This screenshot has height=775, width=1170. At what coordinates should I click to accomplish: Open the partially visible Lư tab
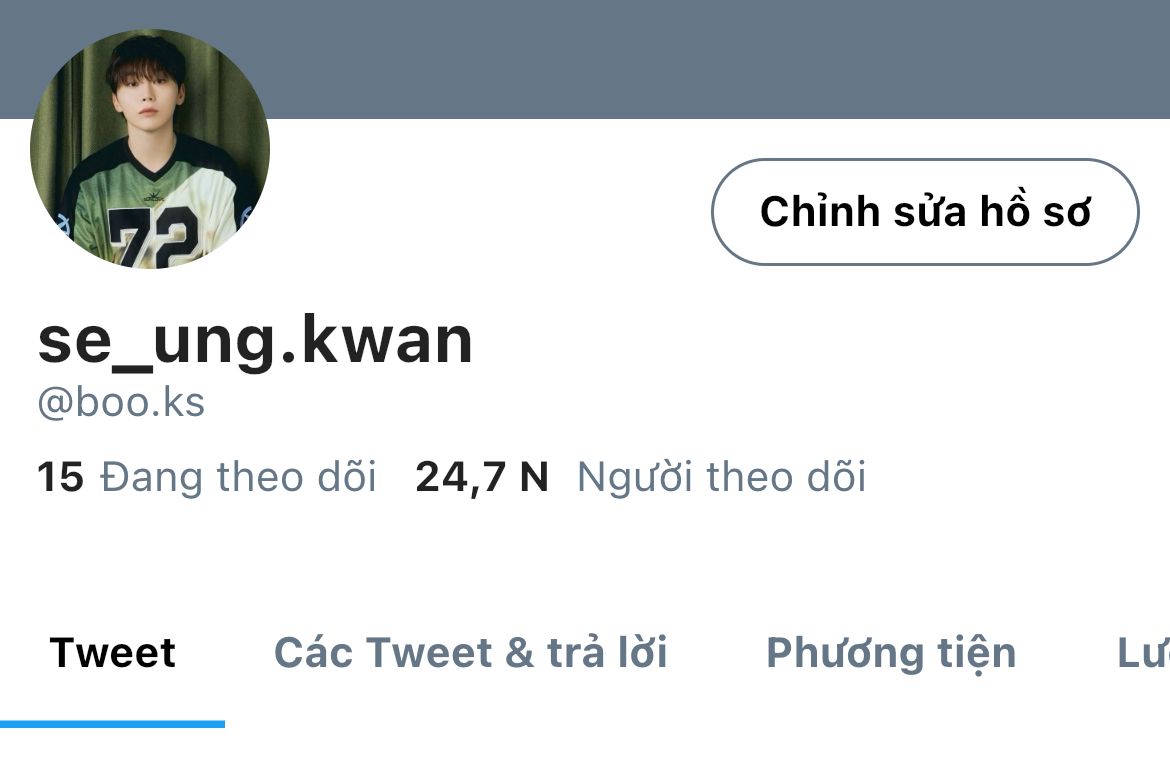tap(1143, 653)
